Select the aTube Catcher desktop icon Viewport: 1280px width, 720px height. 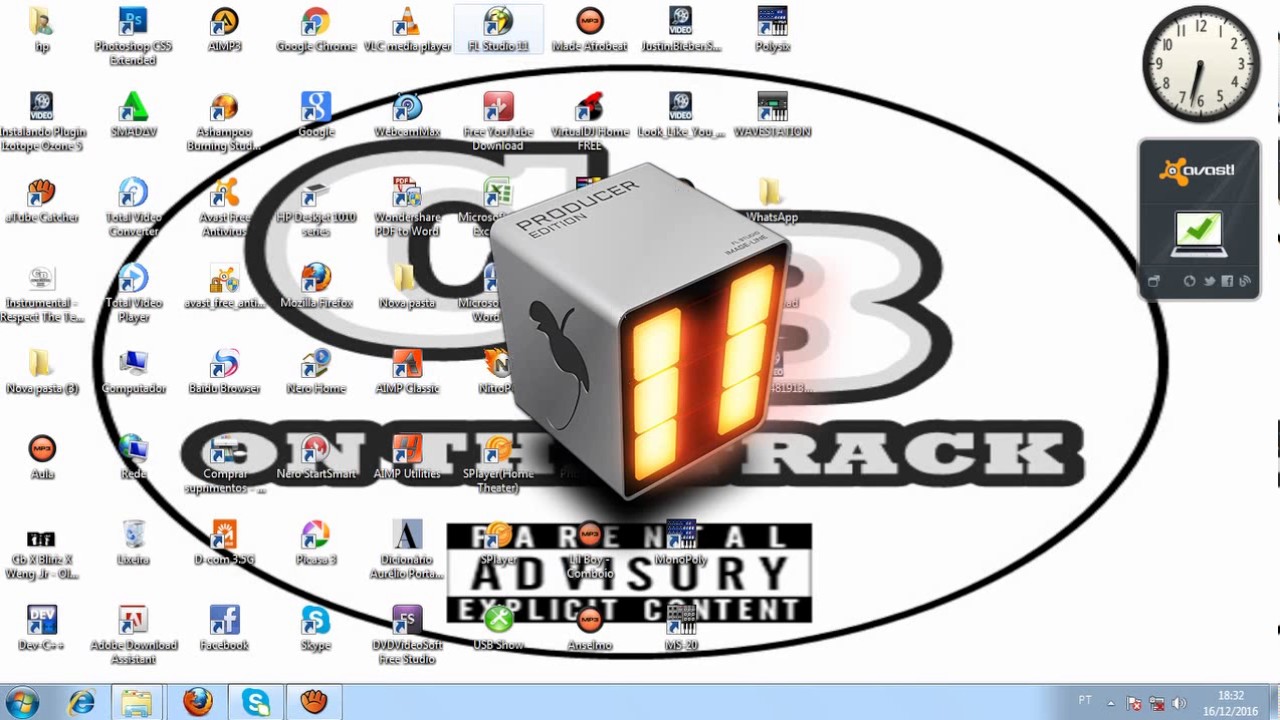pyautogui.click(x=42, y=200)
